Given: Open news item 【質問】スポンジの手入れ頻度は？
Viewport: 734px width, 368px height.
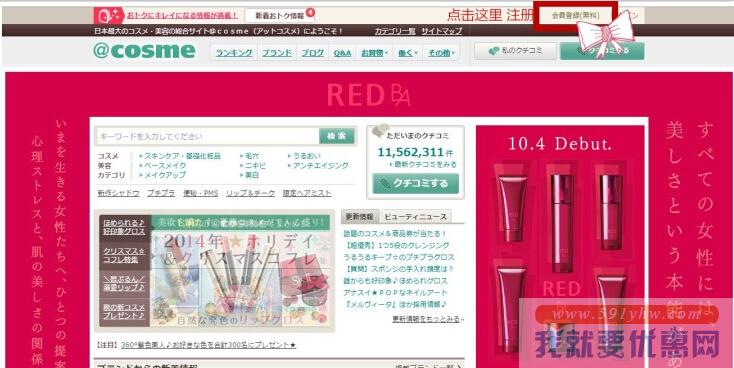Looking at the screenshot, I should click(399, 269).
